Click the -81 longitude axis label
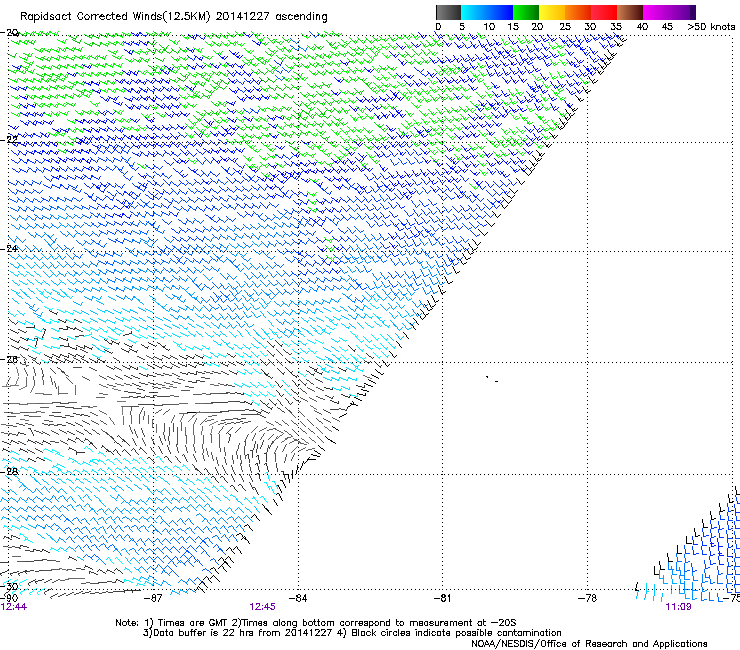 pos(442,598)
